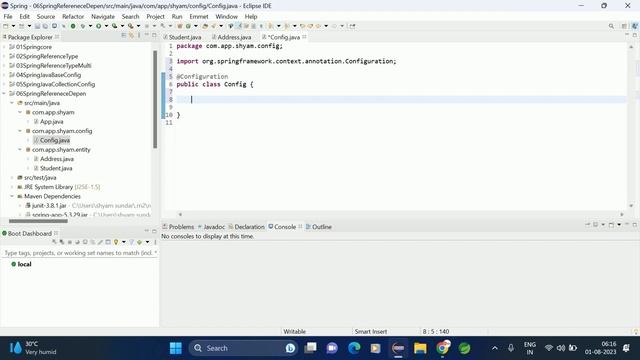Open the Navigate menu
Image resolution: width=640 pixels, height=360 pixels.
click(x=103, y=16)
